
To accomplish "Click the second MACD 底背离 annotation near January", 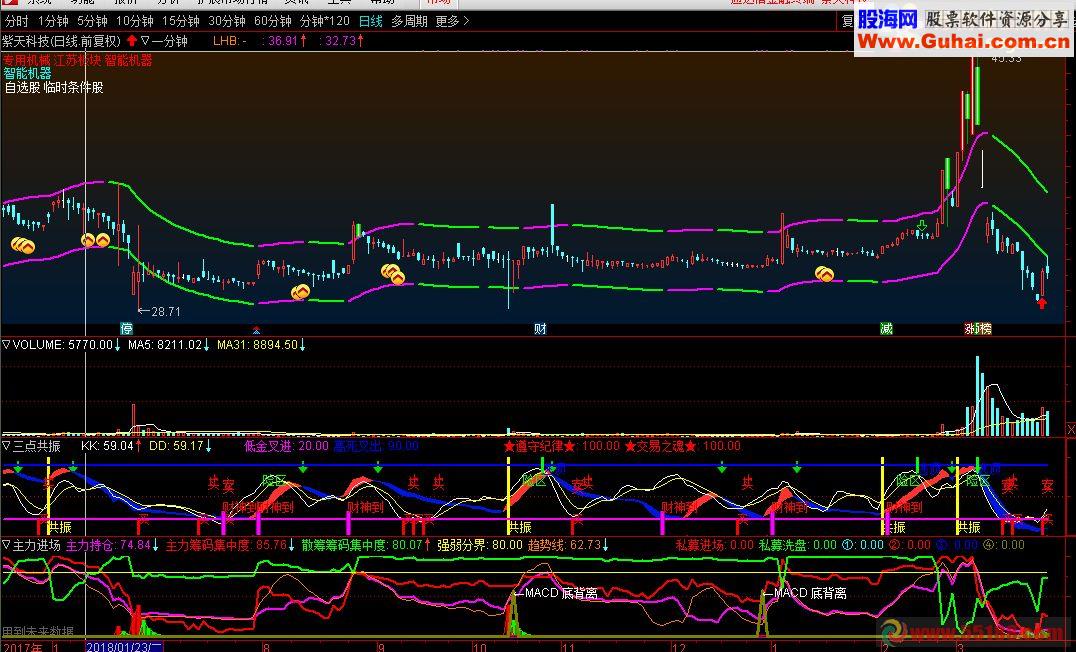I will coord(810,593).
